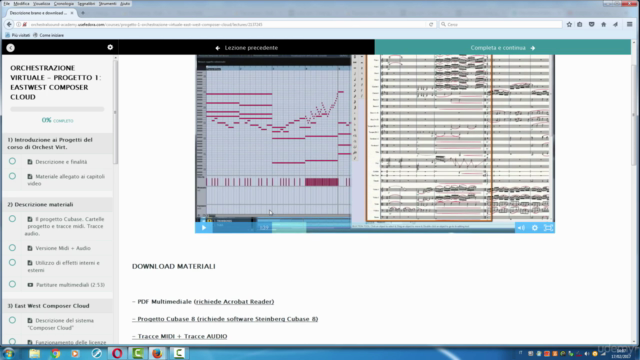The image size is (640, 360).
Task: Play the video lecture
Action: pos(204,228)
